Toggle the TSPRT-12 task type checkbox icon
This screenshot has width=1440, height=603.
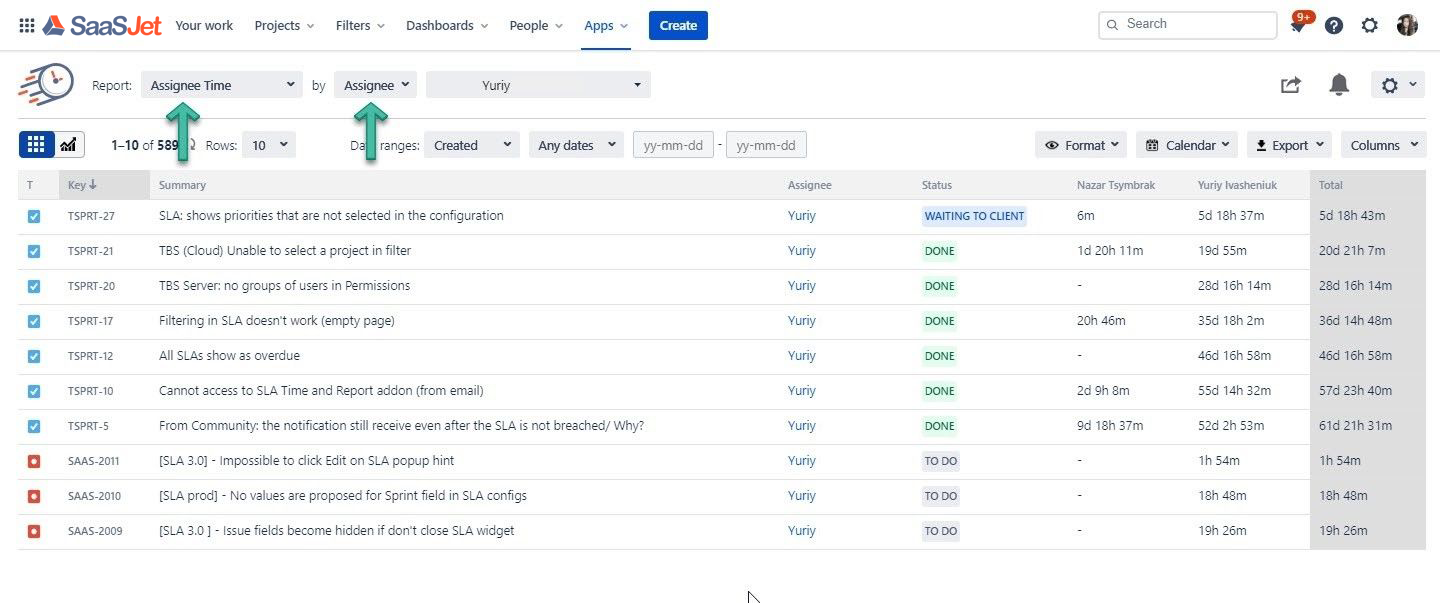[x=34, y=356]
